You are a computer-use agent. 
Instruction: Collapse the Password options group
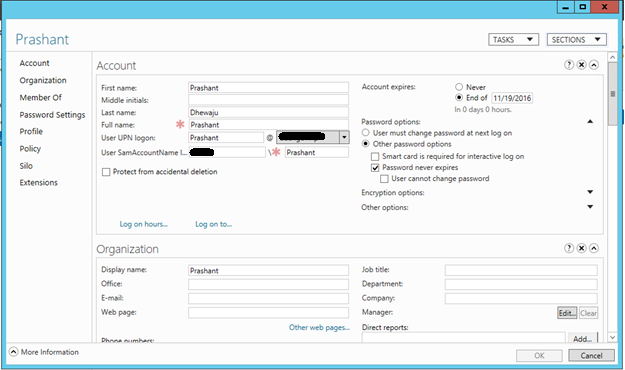click(x=590, y=122)
